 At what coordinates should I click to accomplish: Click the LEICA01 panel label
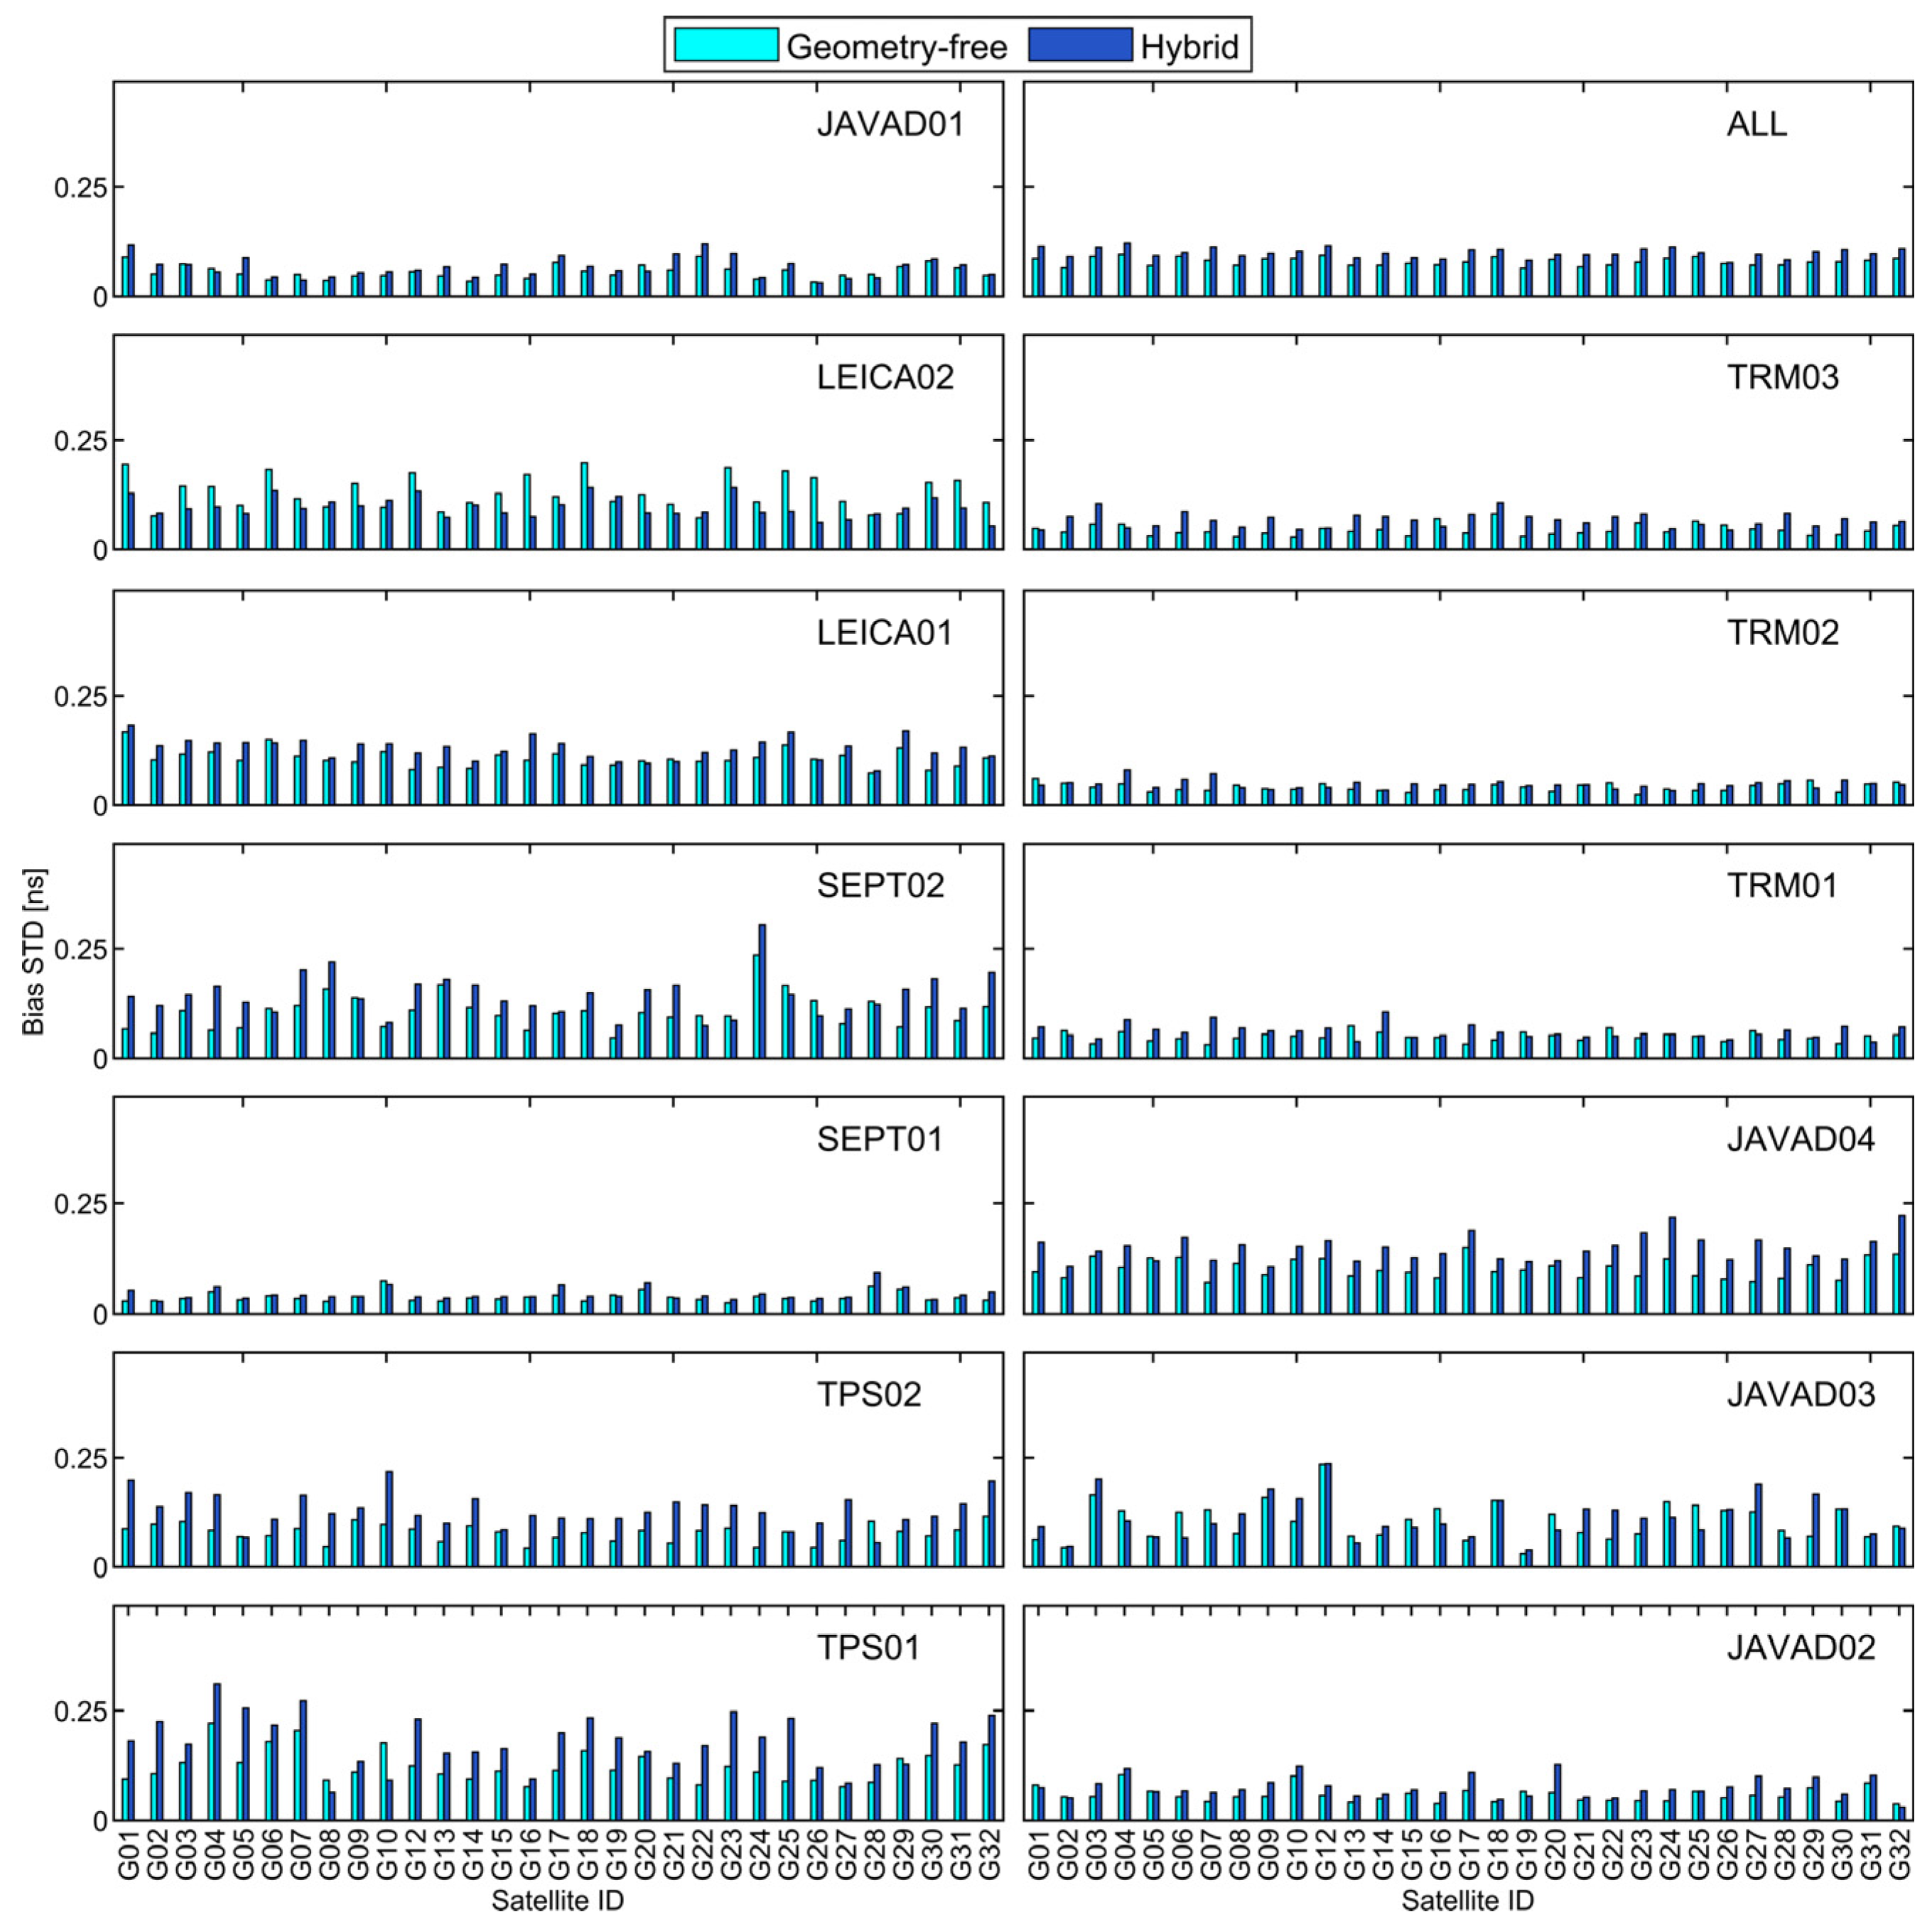(884, 632)
